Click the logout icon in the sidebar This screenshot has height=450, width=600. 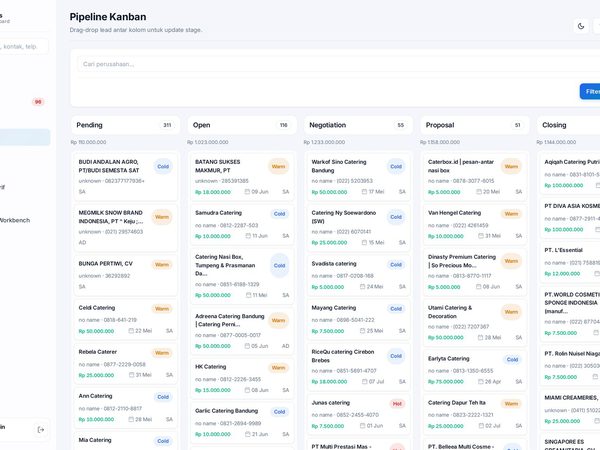tap(41, 430)
